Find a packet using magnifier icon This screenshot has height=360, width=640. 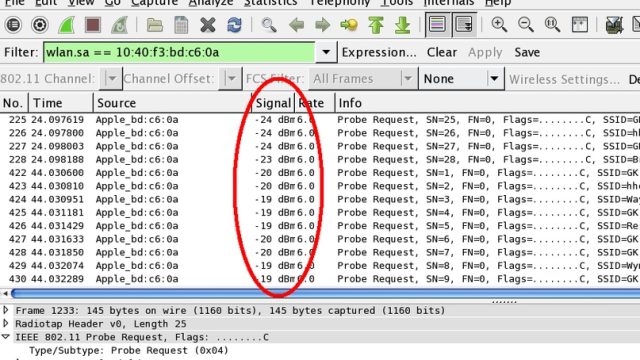click(x=269, y=25)
